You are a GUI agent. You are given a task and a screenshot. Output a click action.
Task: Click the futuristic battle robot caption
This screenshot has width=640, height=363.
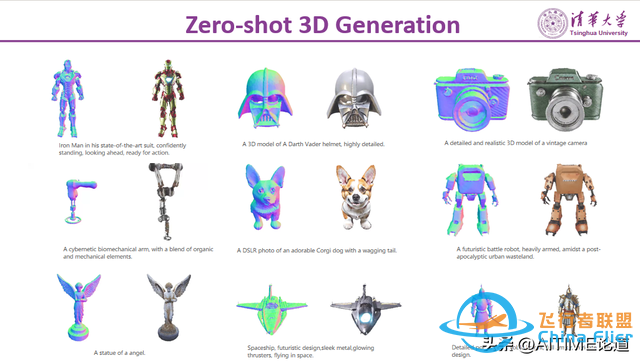(528, 253)
